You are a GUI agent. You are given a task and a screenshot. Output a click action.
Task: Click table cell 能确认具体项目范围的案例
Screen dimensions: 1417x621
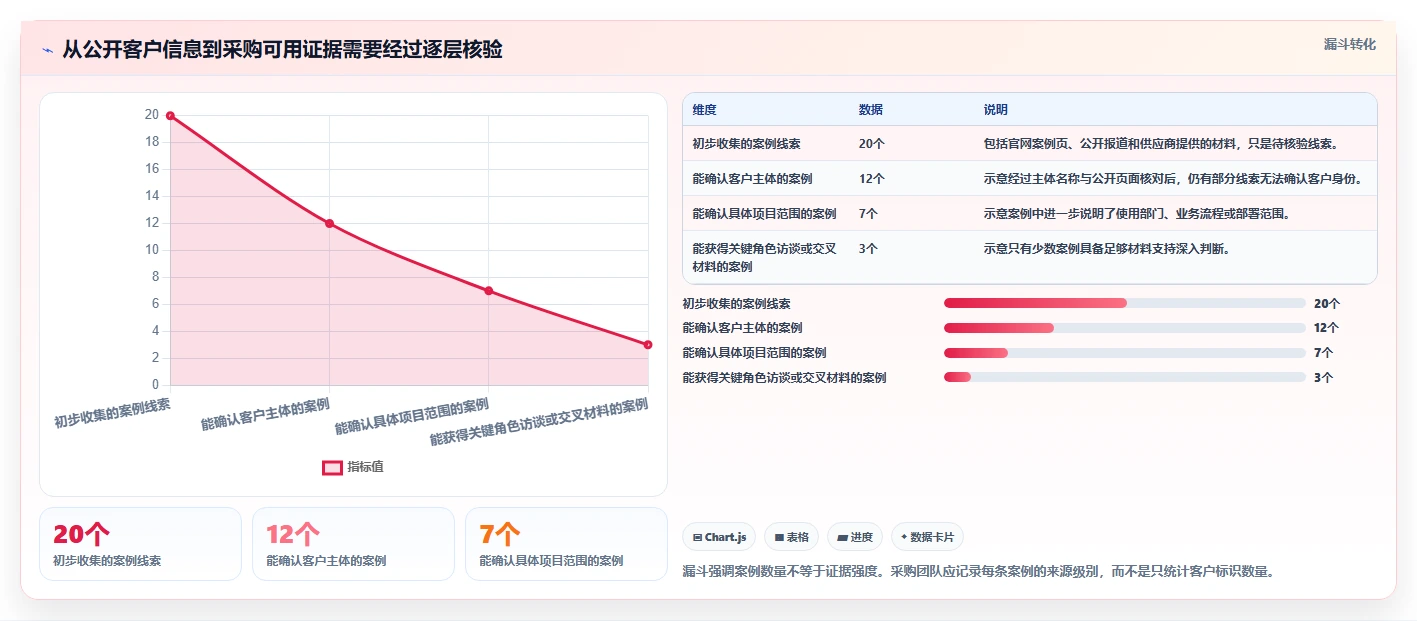764,214
